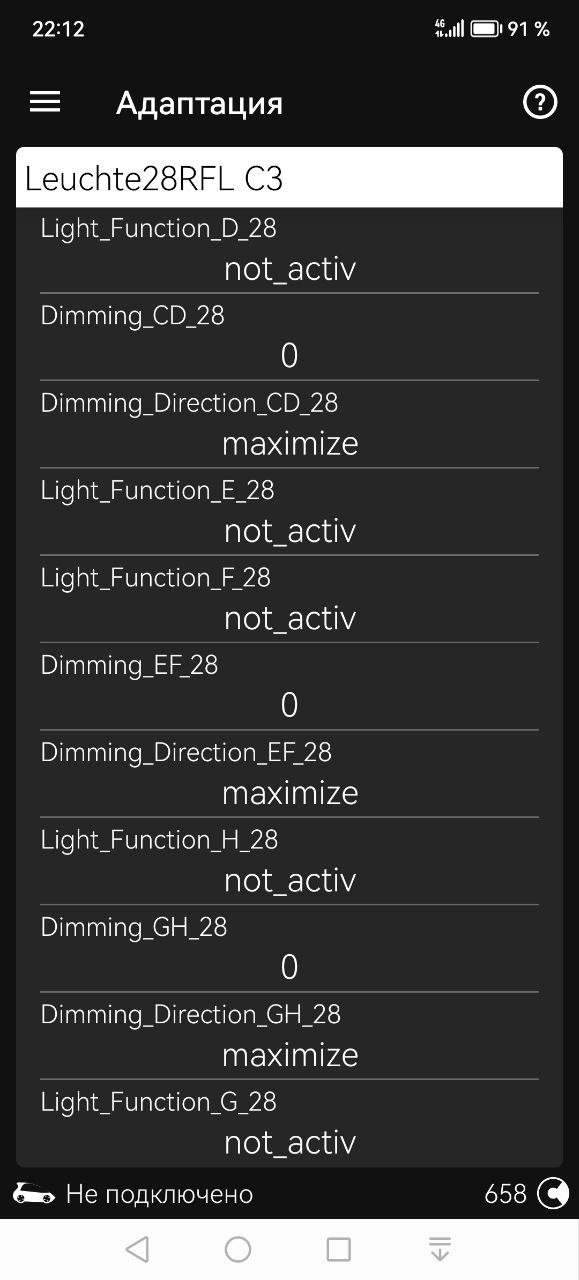Open Light_Function_F_28 setting
This screenshot has width=579, height=1280.
tap(289, 600)
